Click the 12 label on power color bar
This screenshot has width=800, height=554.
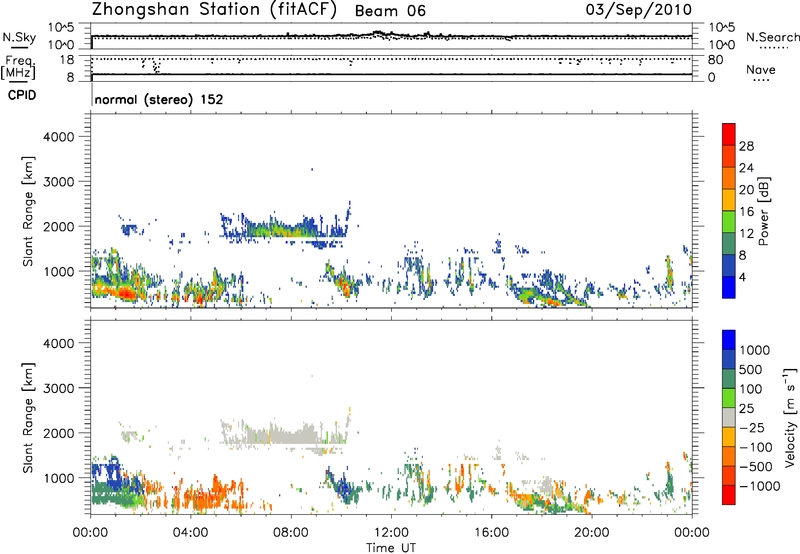(746, 234)
